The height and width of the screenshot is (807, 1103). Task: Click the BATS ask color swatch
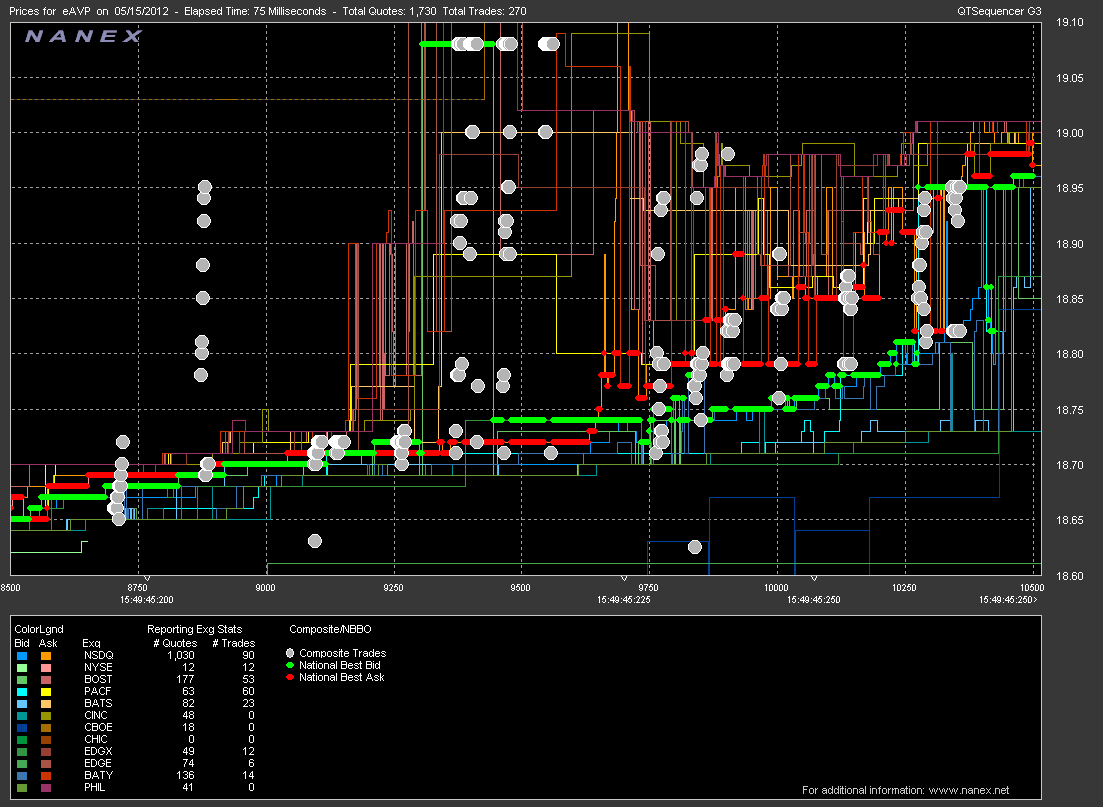coord(46,704)
